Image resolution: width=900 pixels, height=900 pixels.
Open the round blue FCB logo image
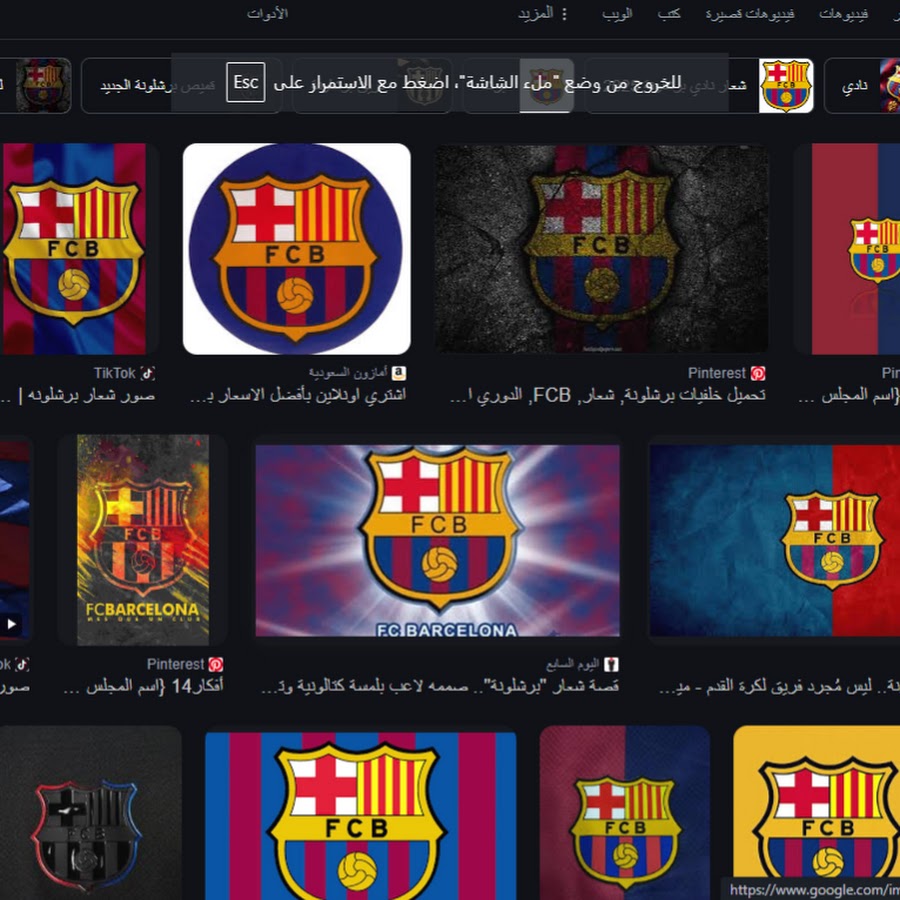tap(297, 249)
